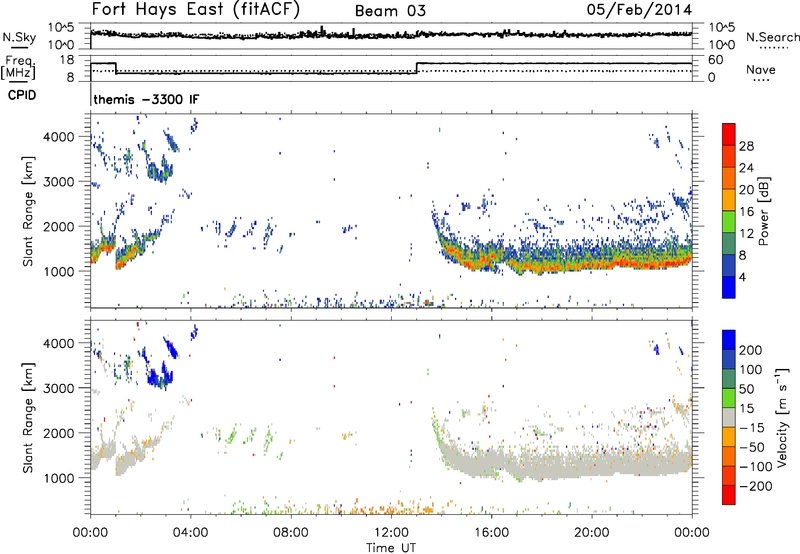The image size is (800, 554).
Task: Select the "themis -3300 IF" CPID text
Action: click(x=146, y=99)
